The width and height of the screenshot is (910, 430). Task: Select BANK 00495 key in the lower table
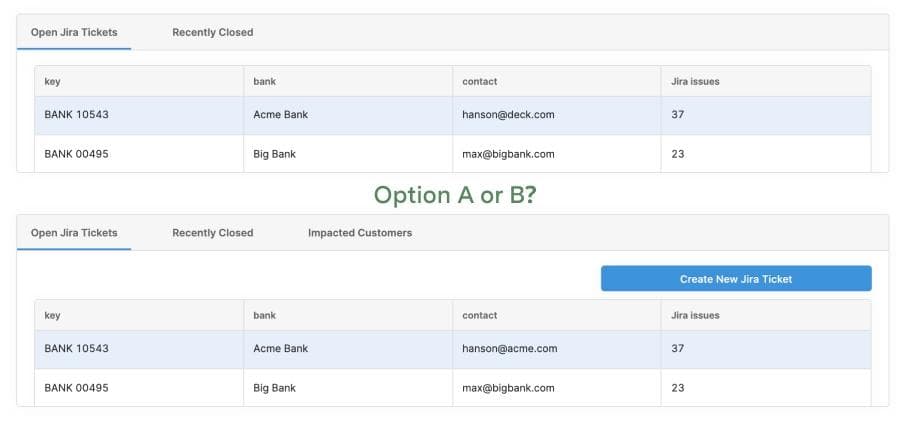(77, 388)
